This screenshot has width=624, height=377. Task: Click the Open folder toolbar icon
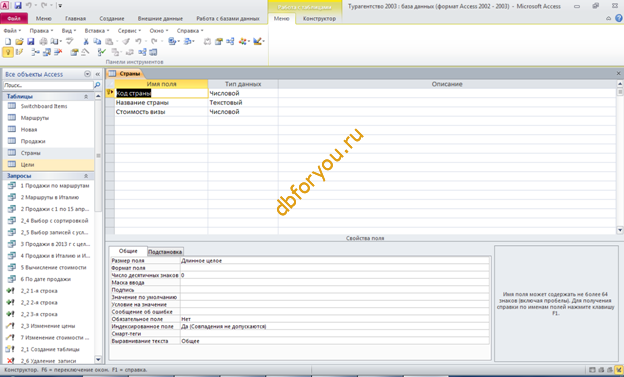(19, 41)
